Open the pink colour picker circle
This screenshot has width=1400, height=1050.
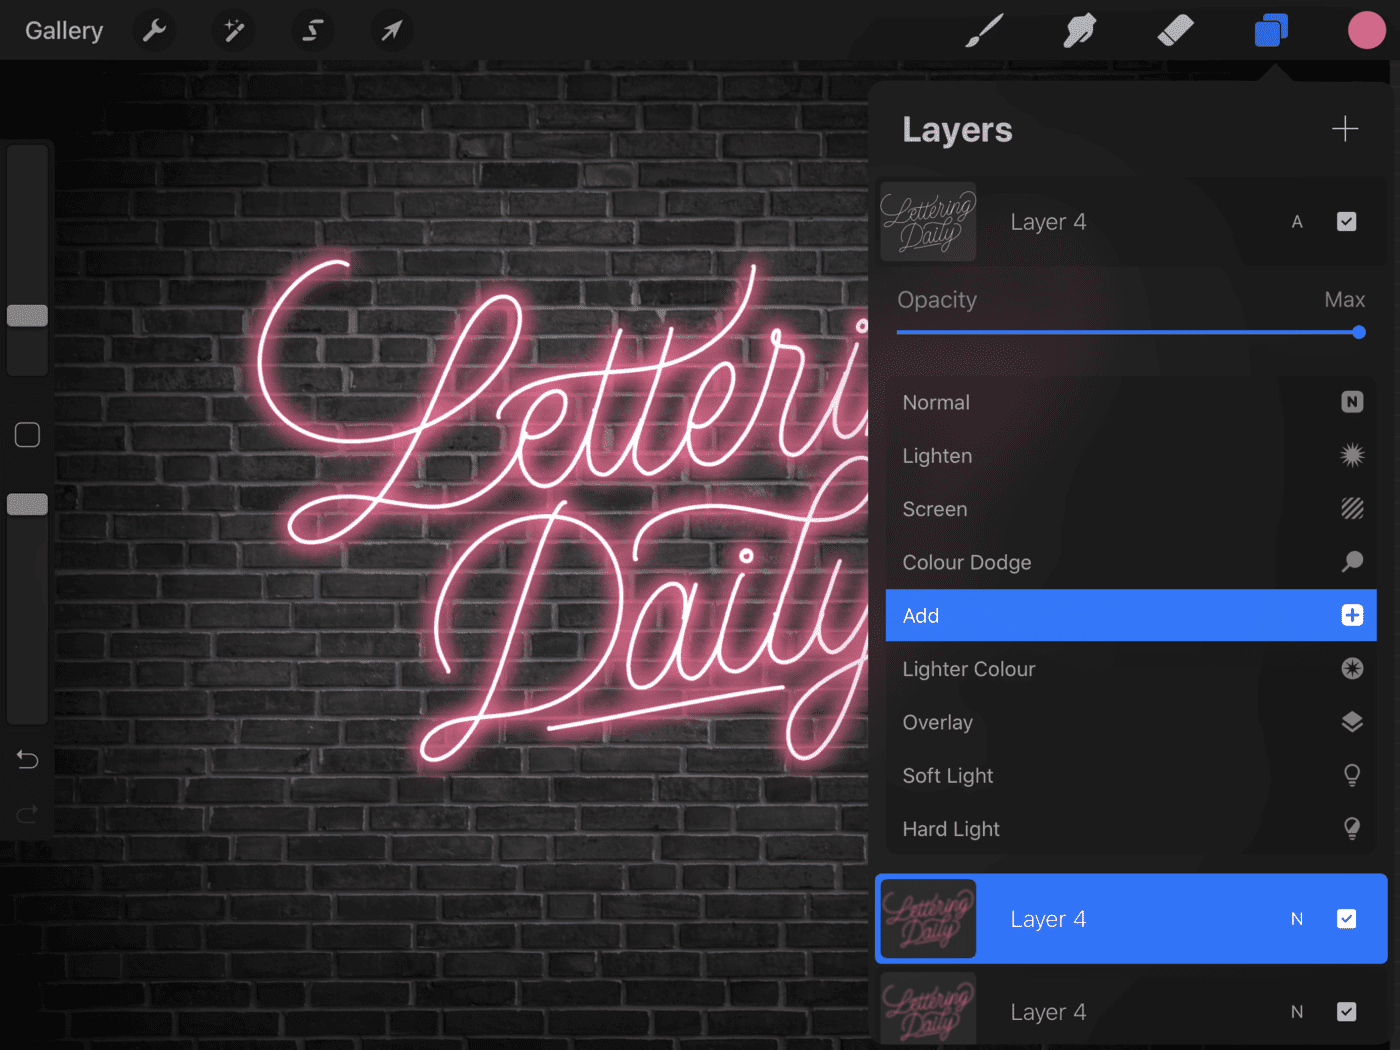[1366, 31]
